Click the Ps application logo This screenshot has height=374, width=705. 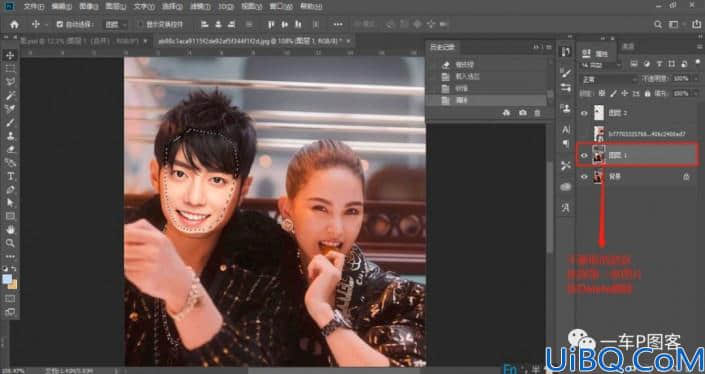9,6
